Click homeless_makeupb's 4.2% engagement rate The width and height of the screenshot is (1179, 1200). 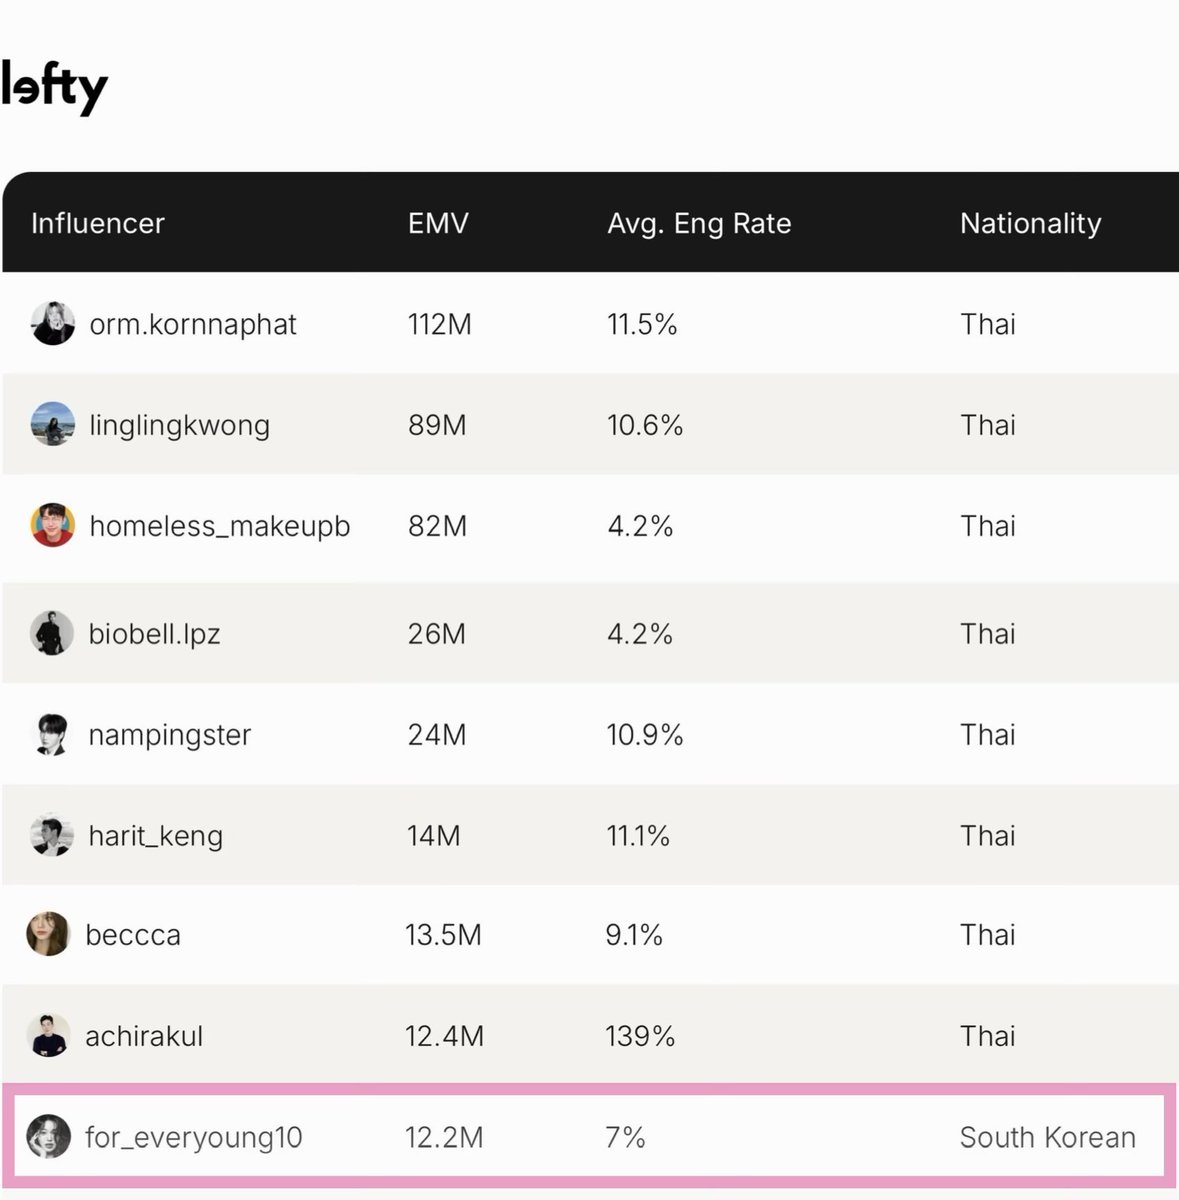point(640,526)
